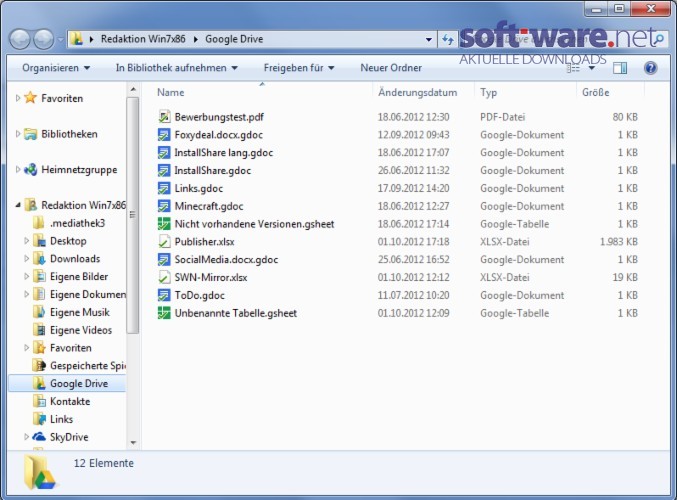This screenshot has width=677, height=500.
Task: Click the Google Drive folder icon in sidebar
Action: click(39, 383)
